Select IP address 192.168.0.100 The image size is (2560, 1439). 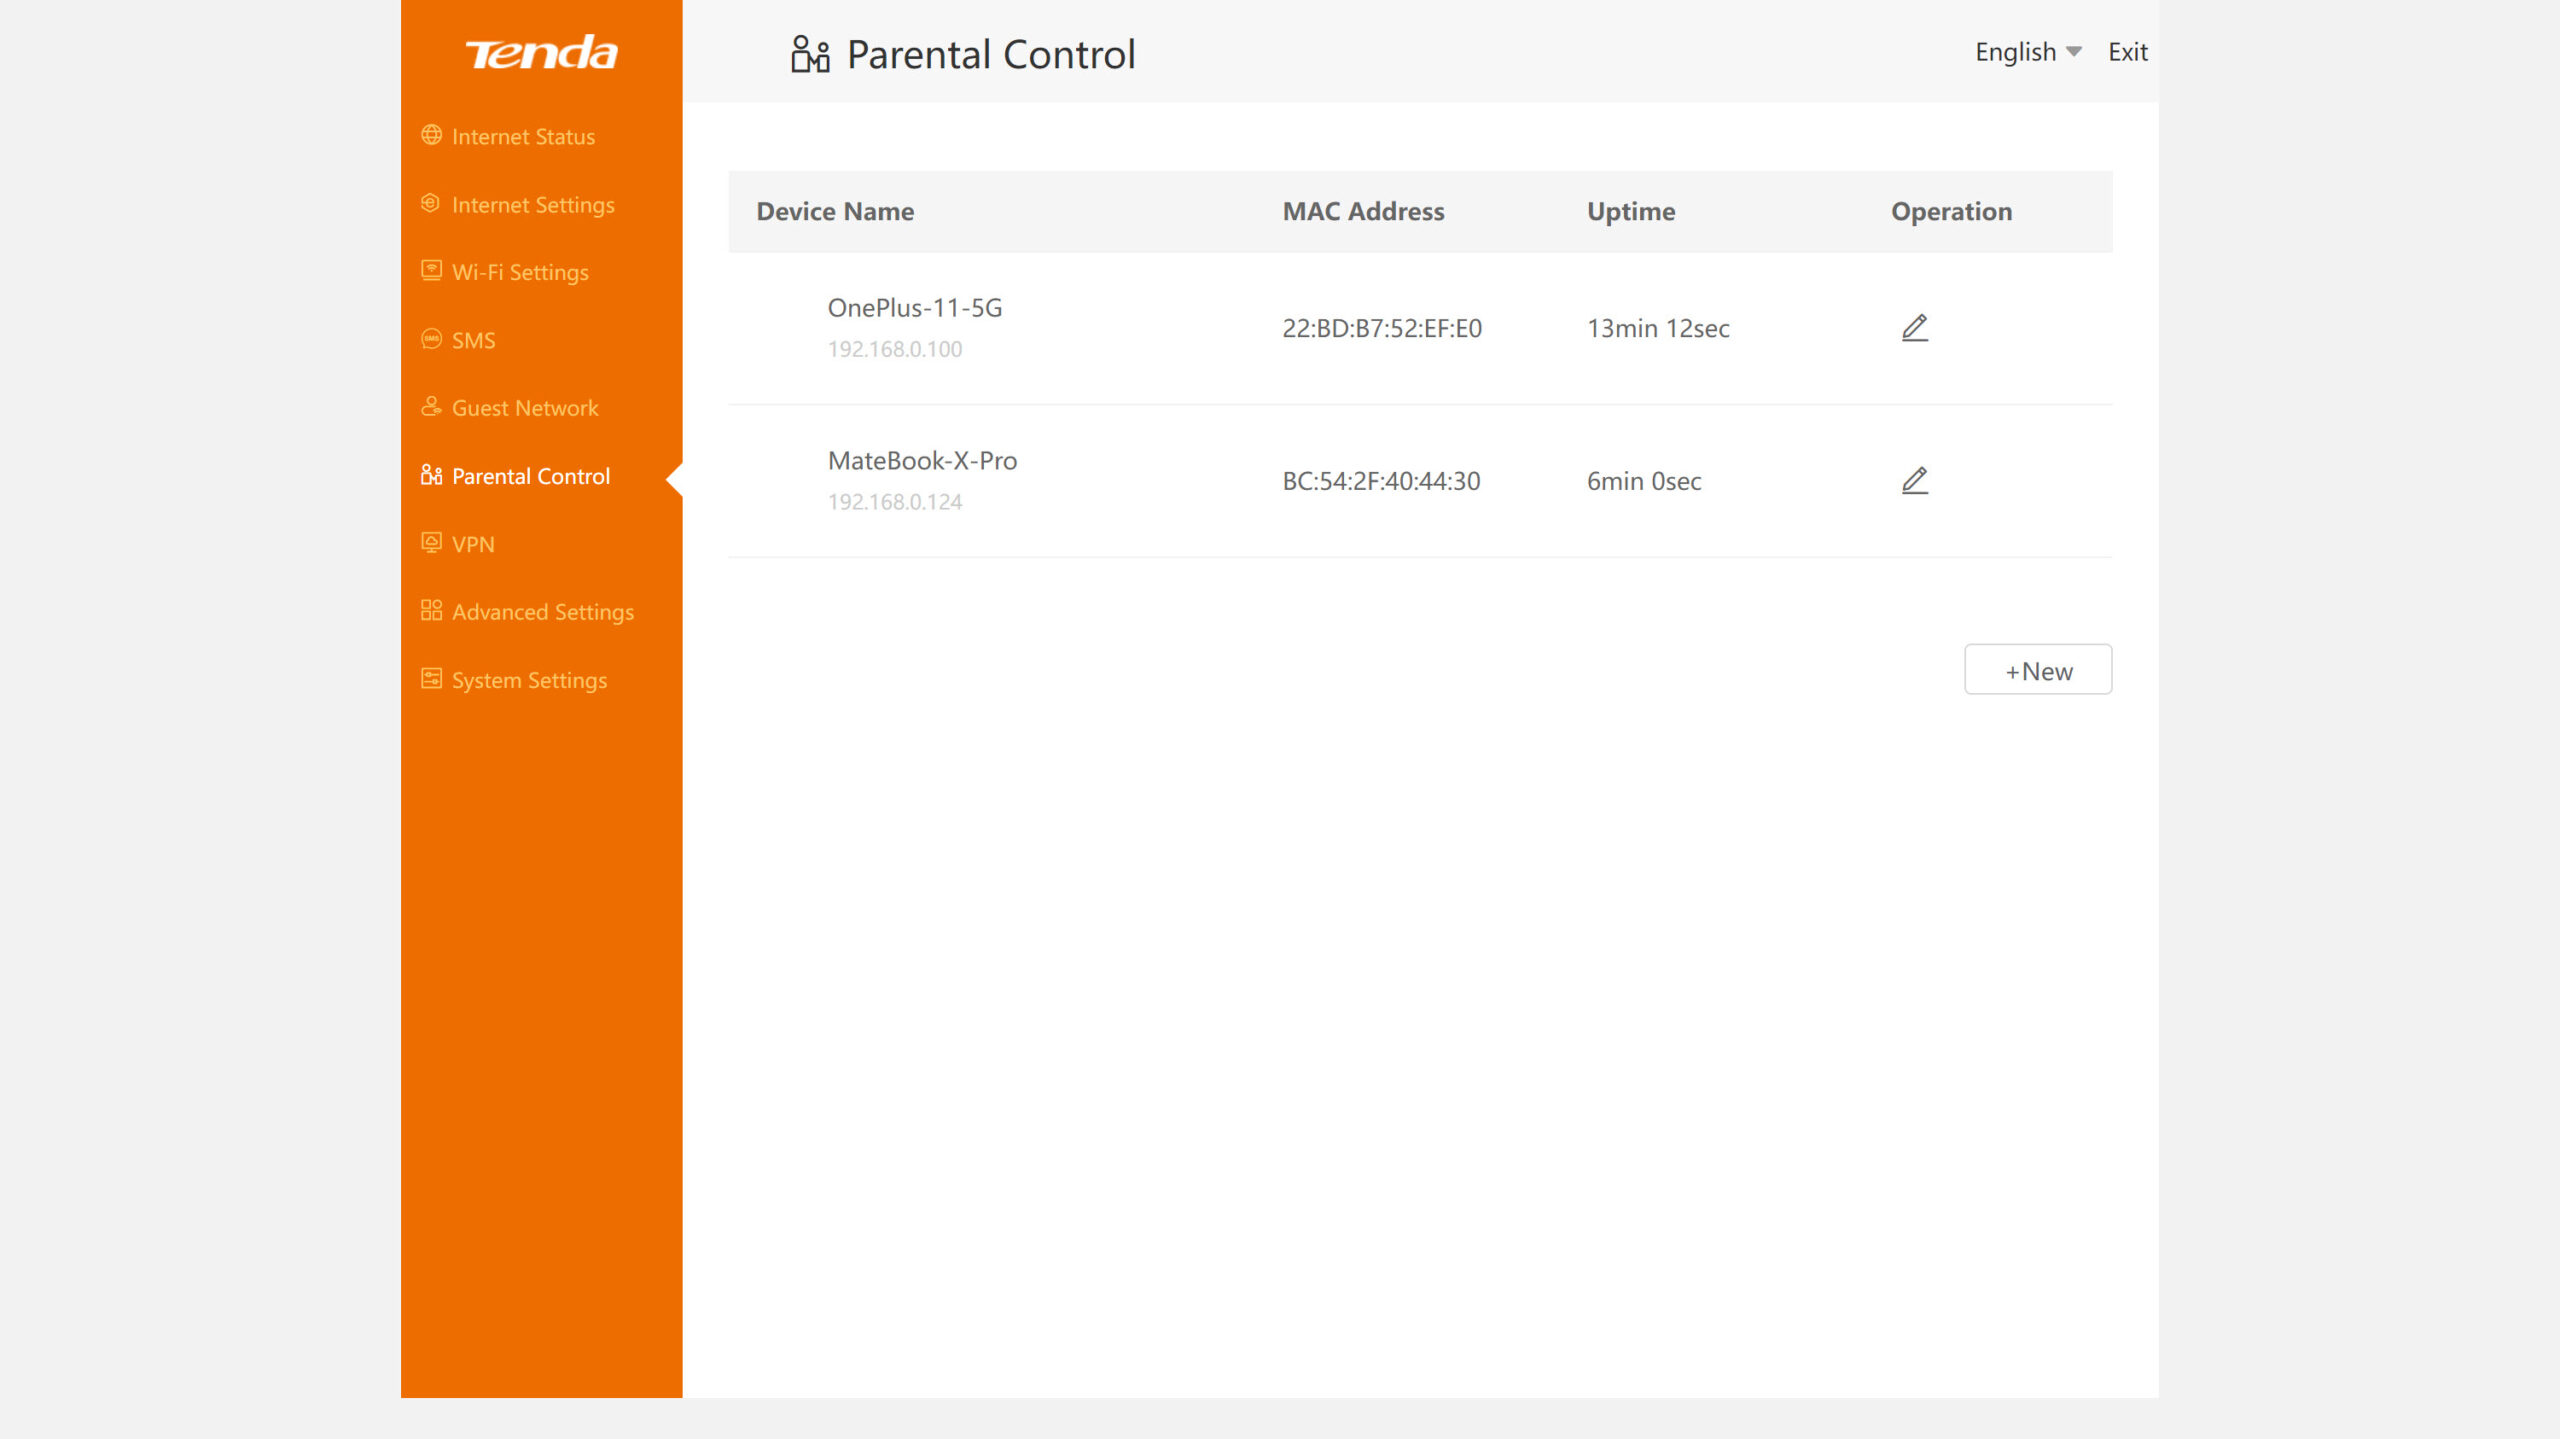point(895,349)
